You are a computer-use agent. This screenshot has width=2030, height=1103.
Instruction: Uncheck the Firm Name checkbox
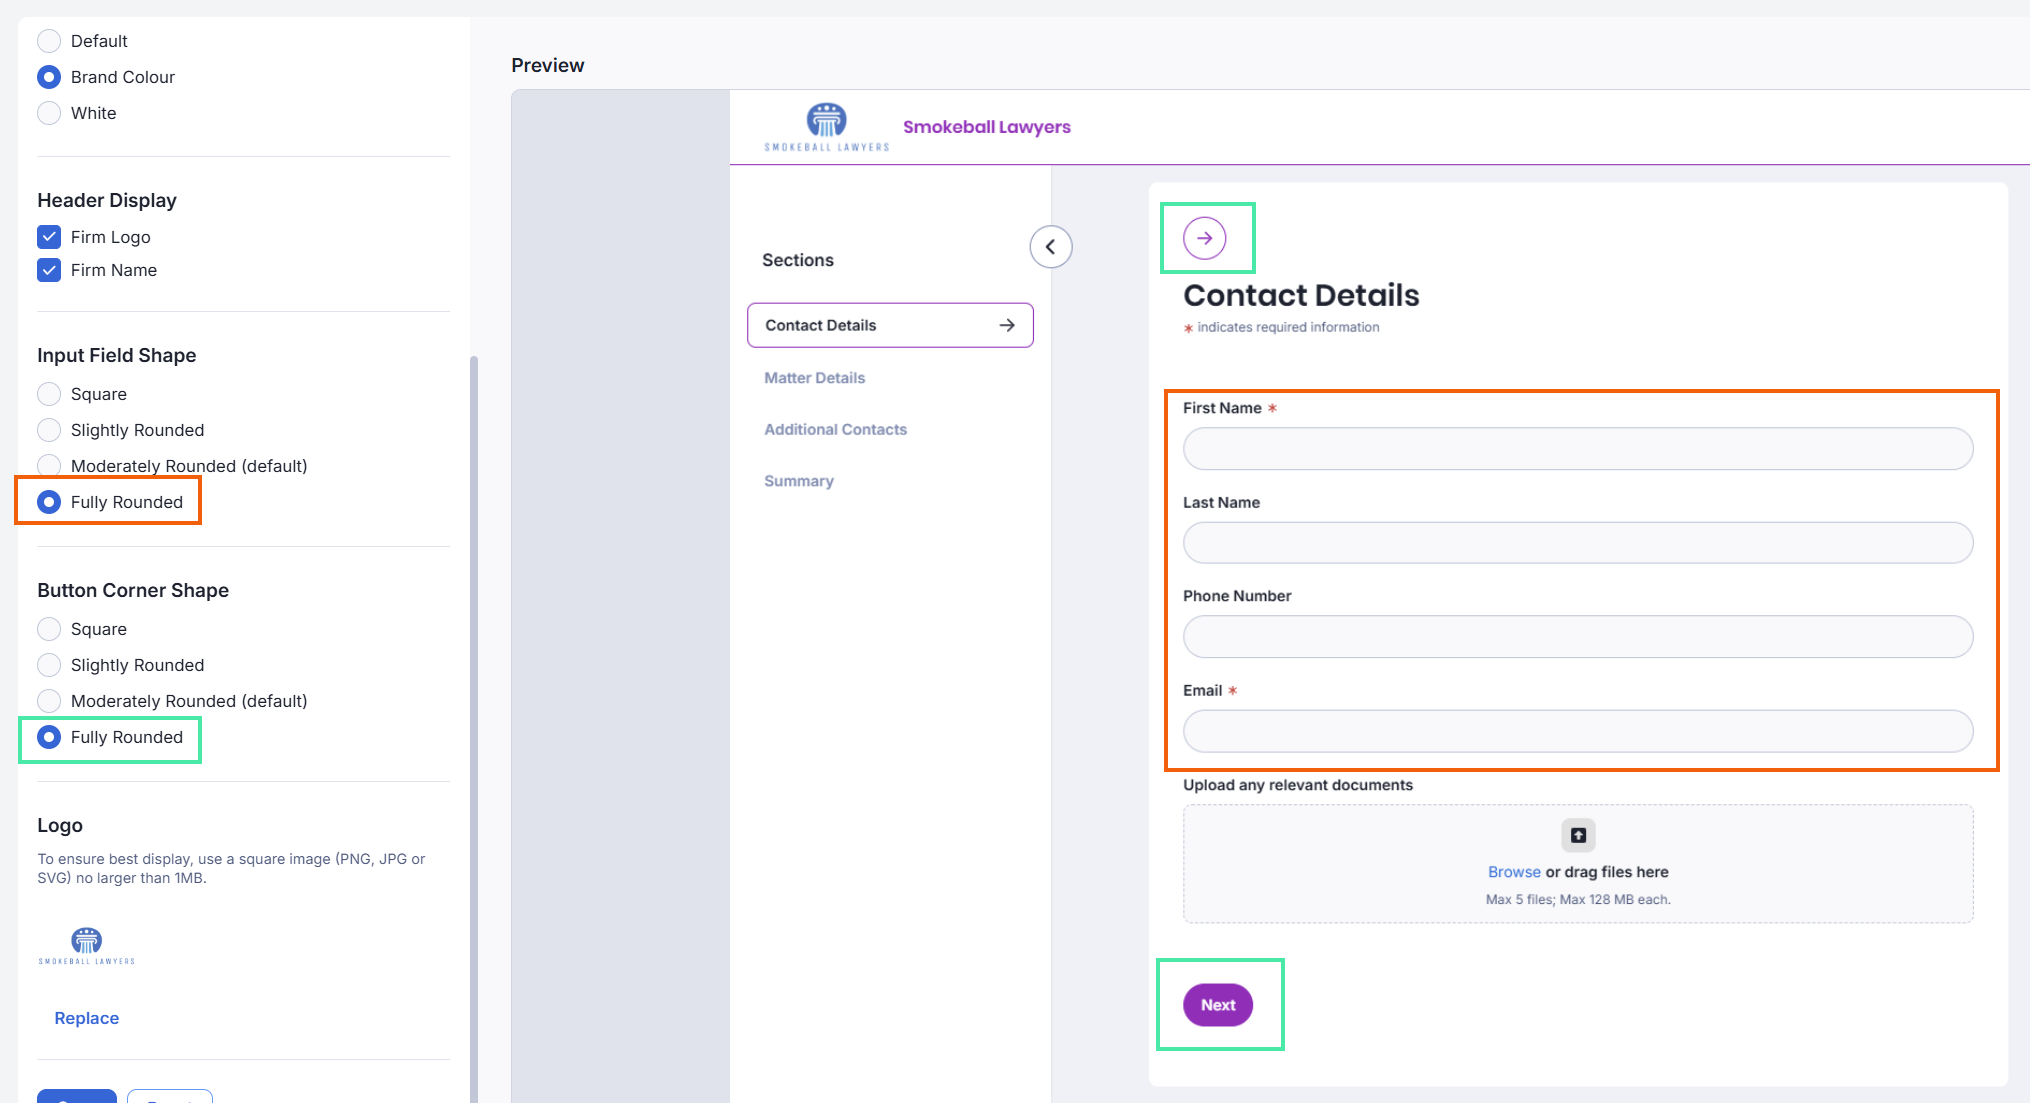pos(49,270)
